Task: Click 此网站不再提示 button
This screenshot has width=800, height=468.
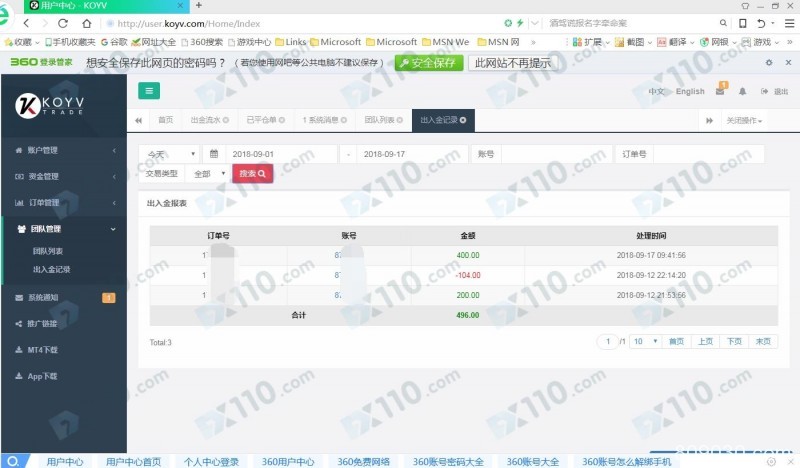Action: tap(512, 63)
